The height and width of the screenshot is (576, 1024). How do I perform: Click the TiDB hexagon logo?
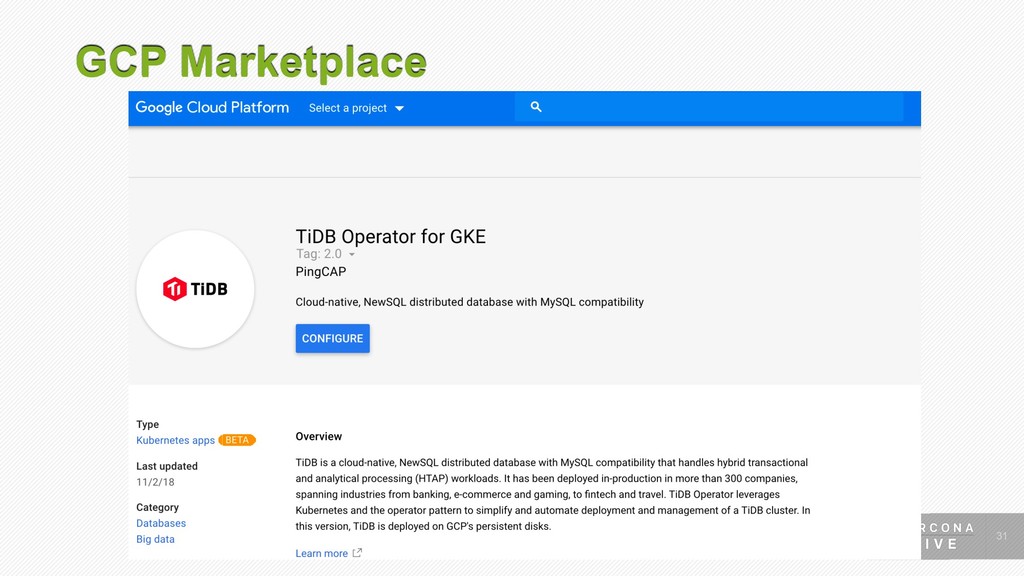174,289
